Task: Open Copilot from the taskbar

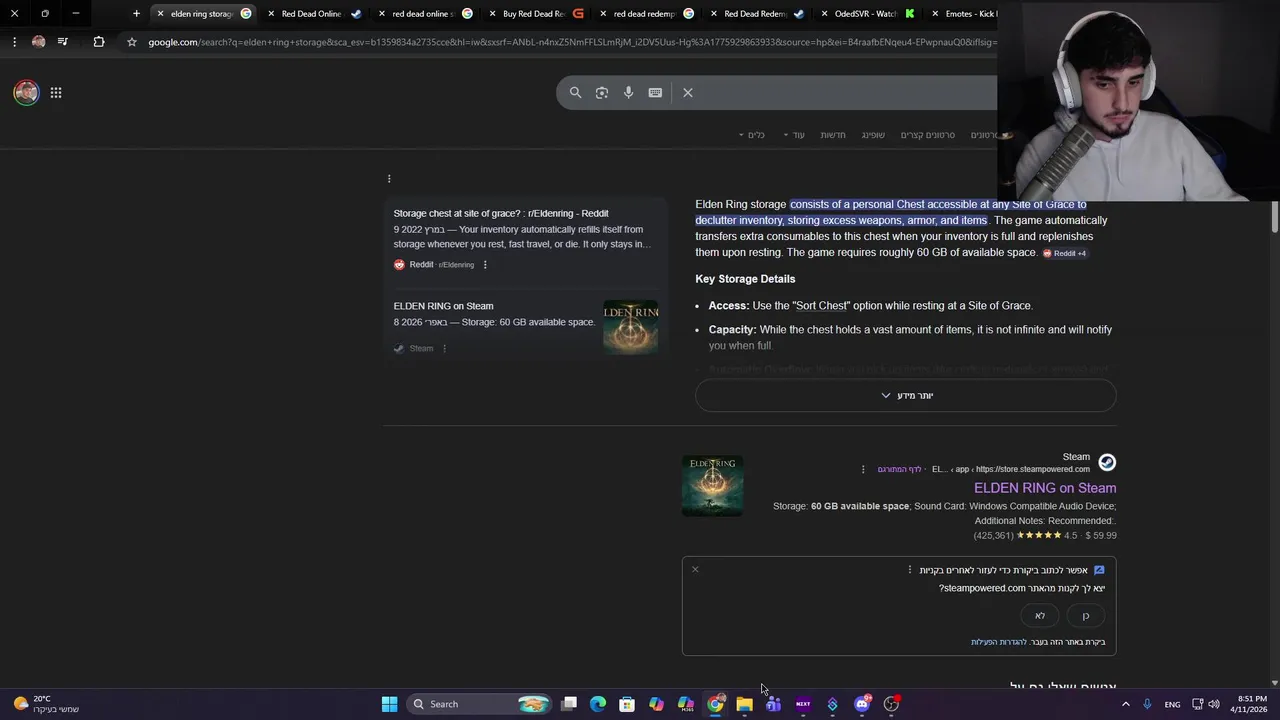Action: pyautogui.click(x=656, y=704)
